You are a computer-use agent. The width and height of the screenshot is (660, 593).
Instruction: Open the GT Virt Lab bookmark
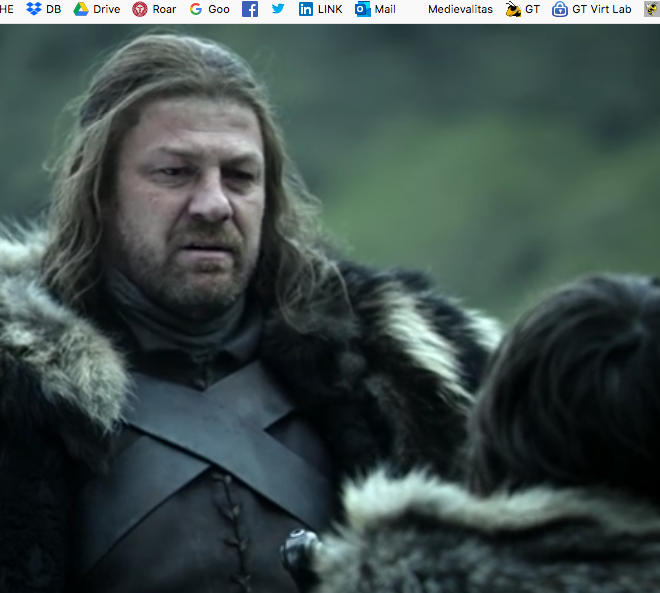tap(591, 9)
